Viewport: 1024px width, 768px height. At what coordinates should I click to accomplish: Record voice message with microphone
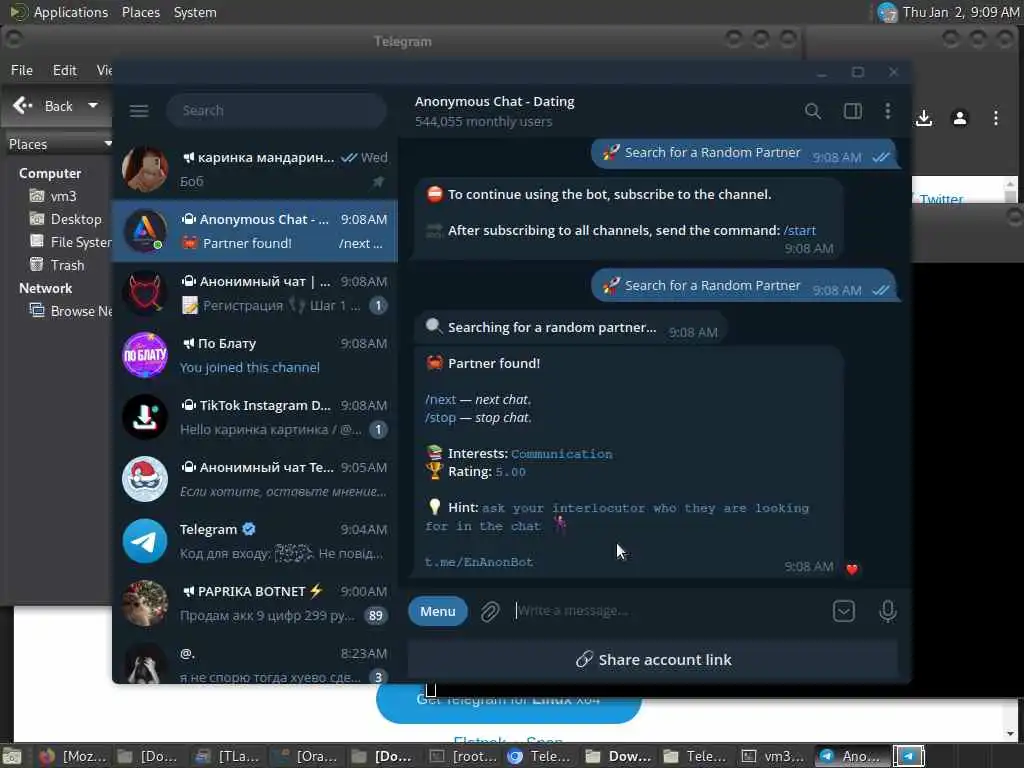[887, 611]
